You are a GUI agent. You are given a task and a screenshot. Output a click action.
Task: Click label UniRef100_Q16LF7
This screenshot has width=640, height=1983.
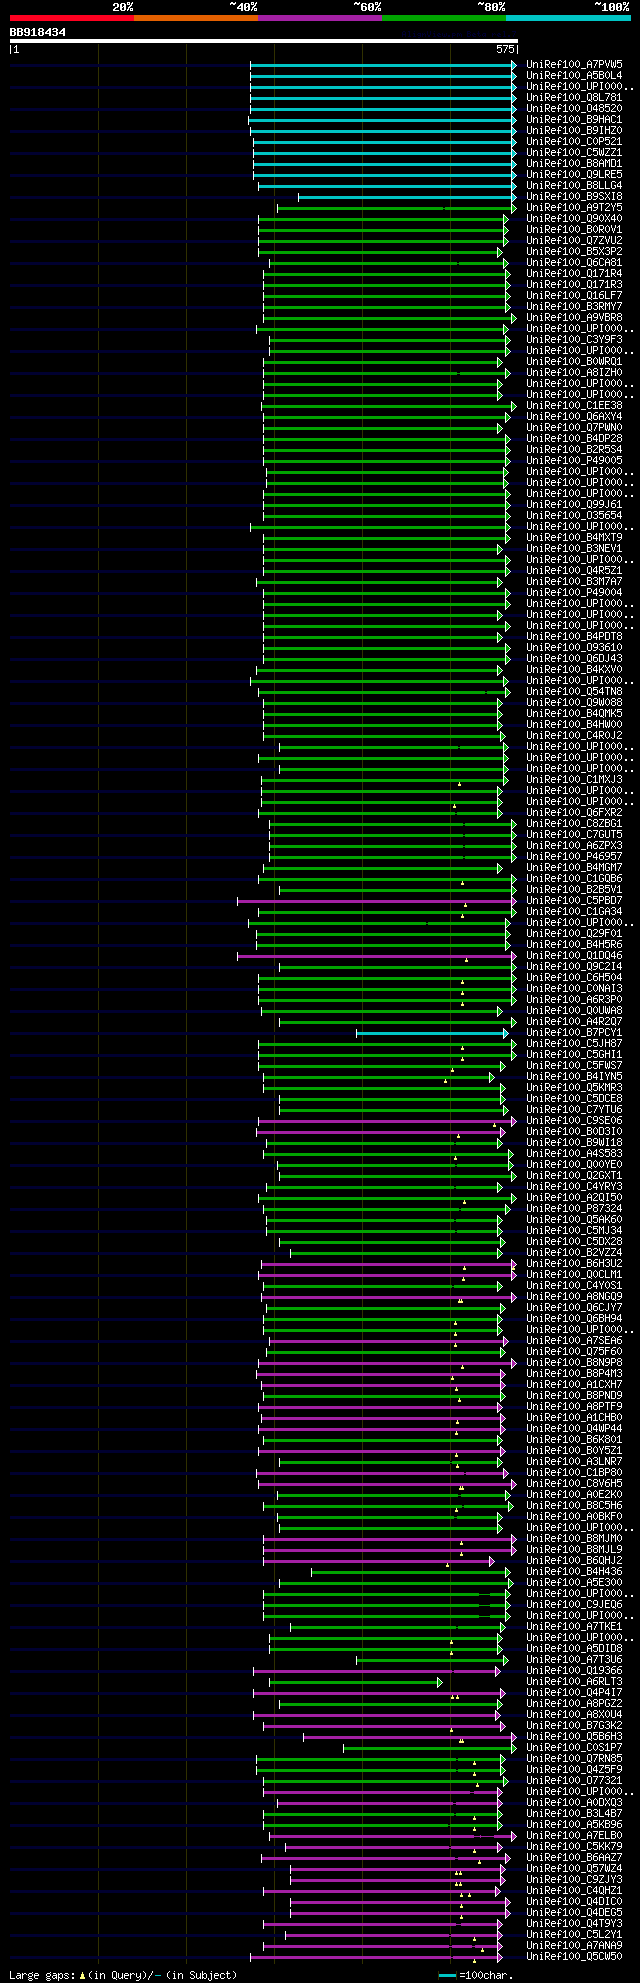tap(574, 295)
